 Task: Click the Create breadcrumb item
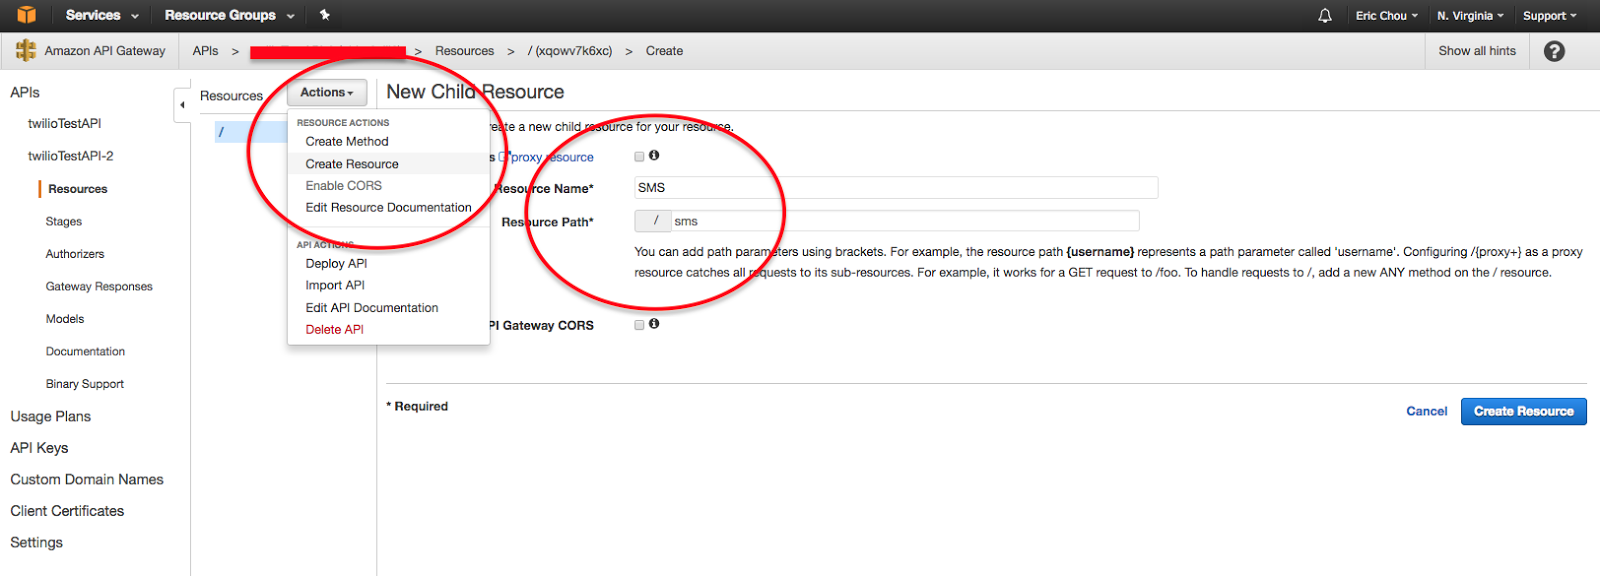[664, 51]
